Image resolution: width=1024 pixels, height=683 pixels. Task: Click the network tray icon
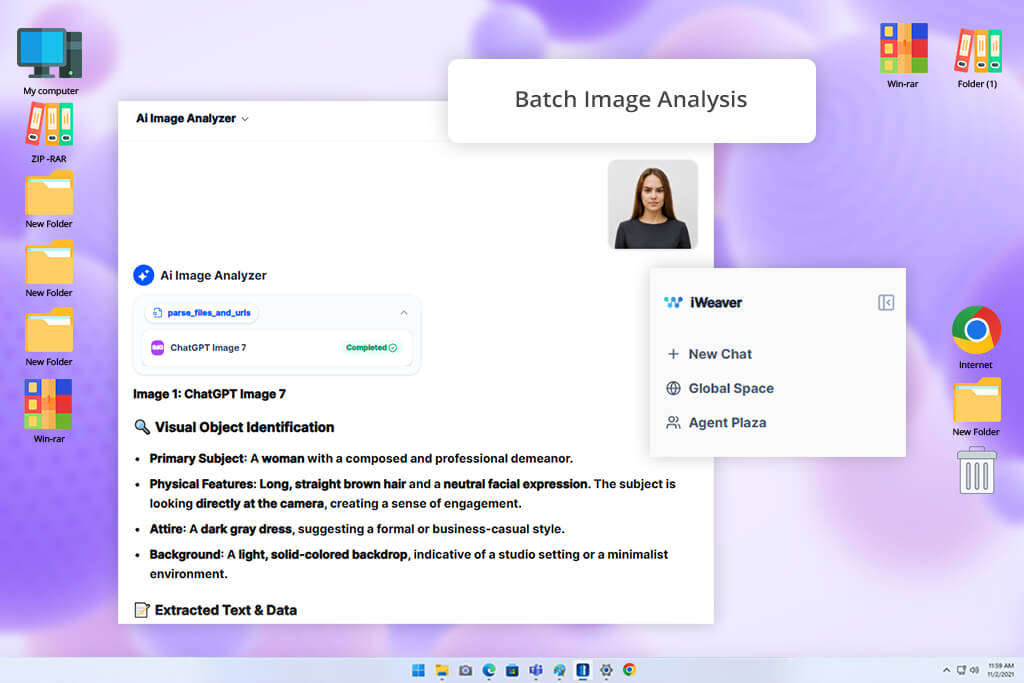point(961,670)
